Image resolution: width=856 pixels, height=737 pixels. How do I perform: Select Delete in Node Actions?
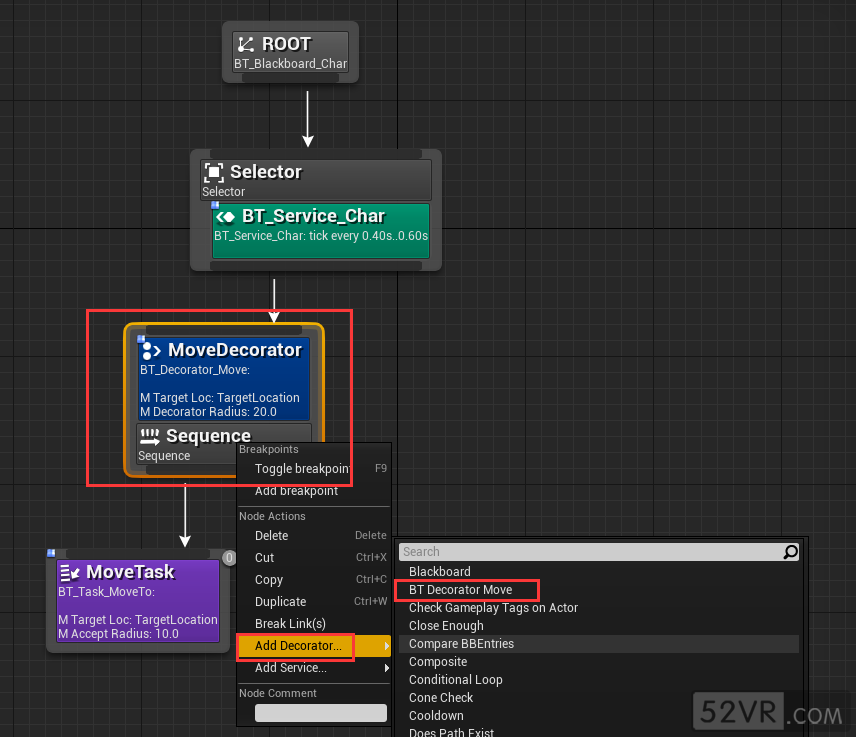point(271,536)
